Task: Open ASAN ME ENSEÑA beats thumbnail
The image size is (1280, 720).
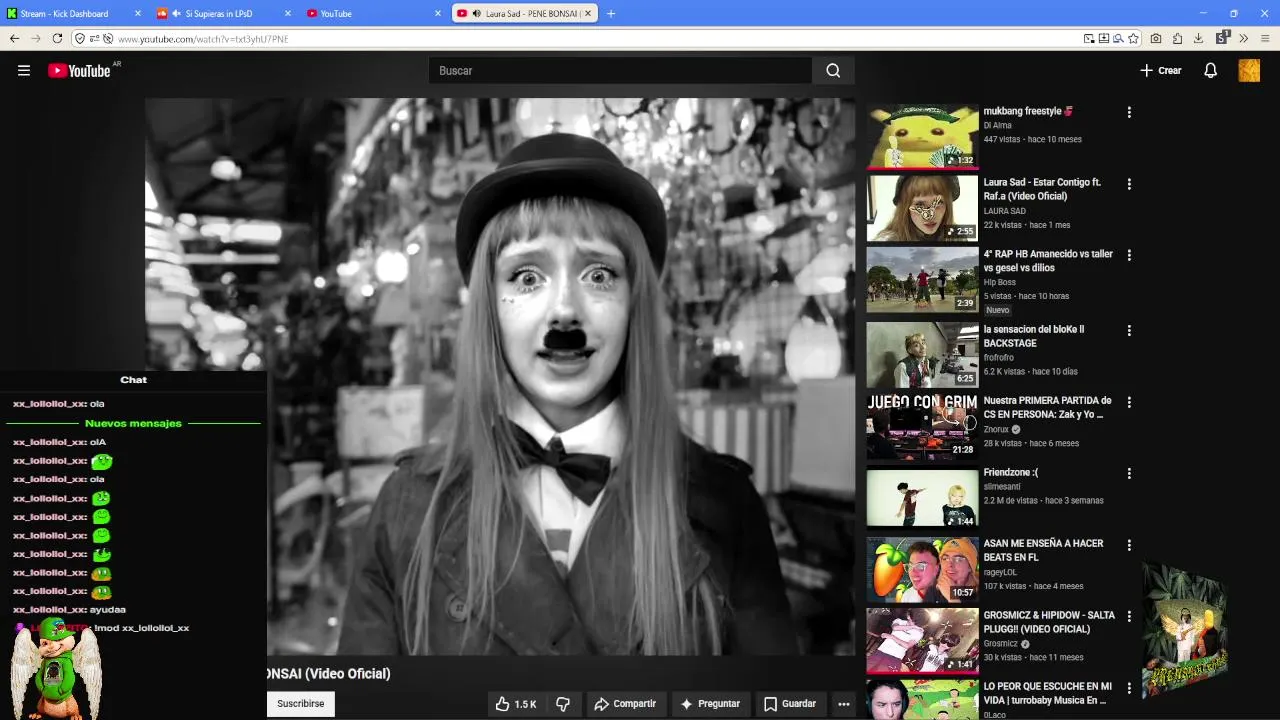Action: tap(922, 569)
